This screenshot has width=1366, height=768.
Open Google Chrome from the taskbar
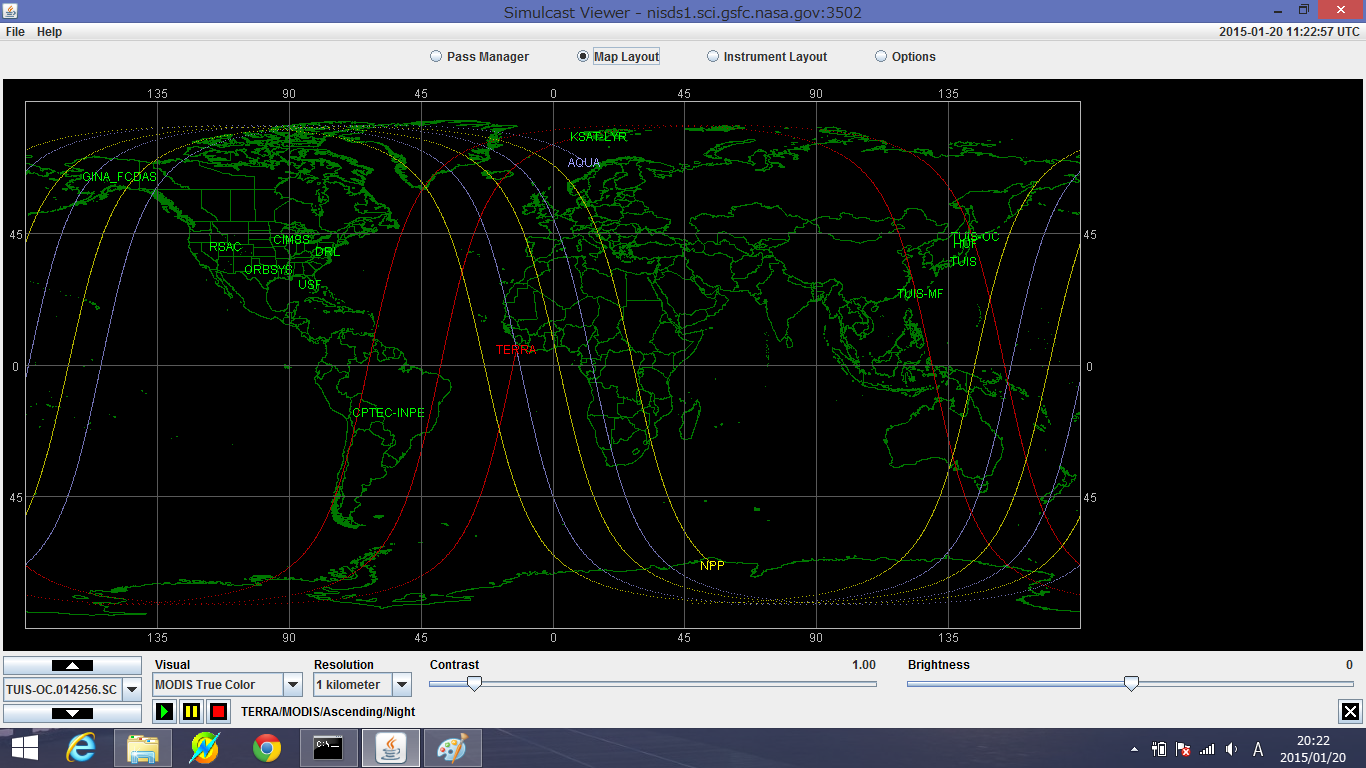click(267, 748)
